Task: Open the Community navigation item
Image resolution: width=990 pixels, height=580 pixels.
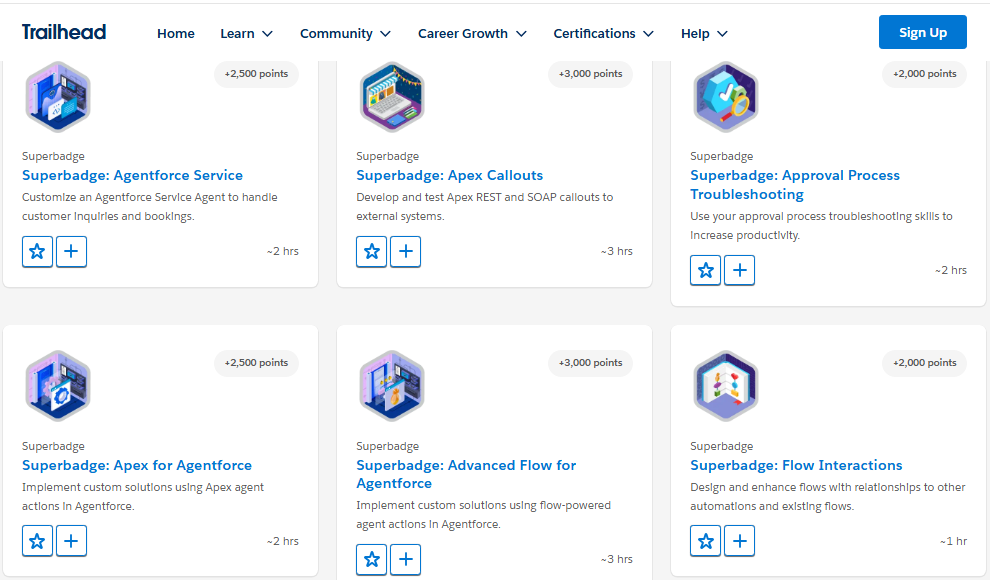Action: pos(336,33)
